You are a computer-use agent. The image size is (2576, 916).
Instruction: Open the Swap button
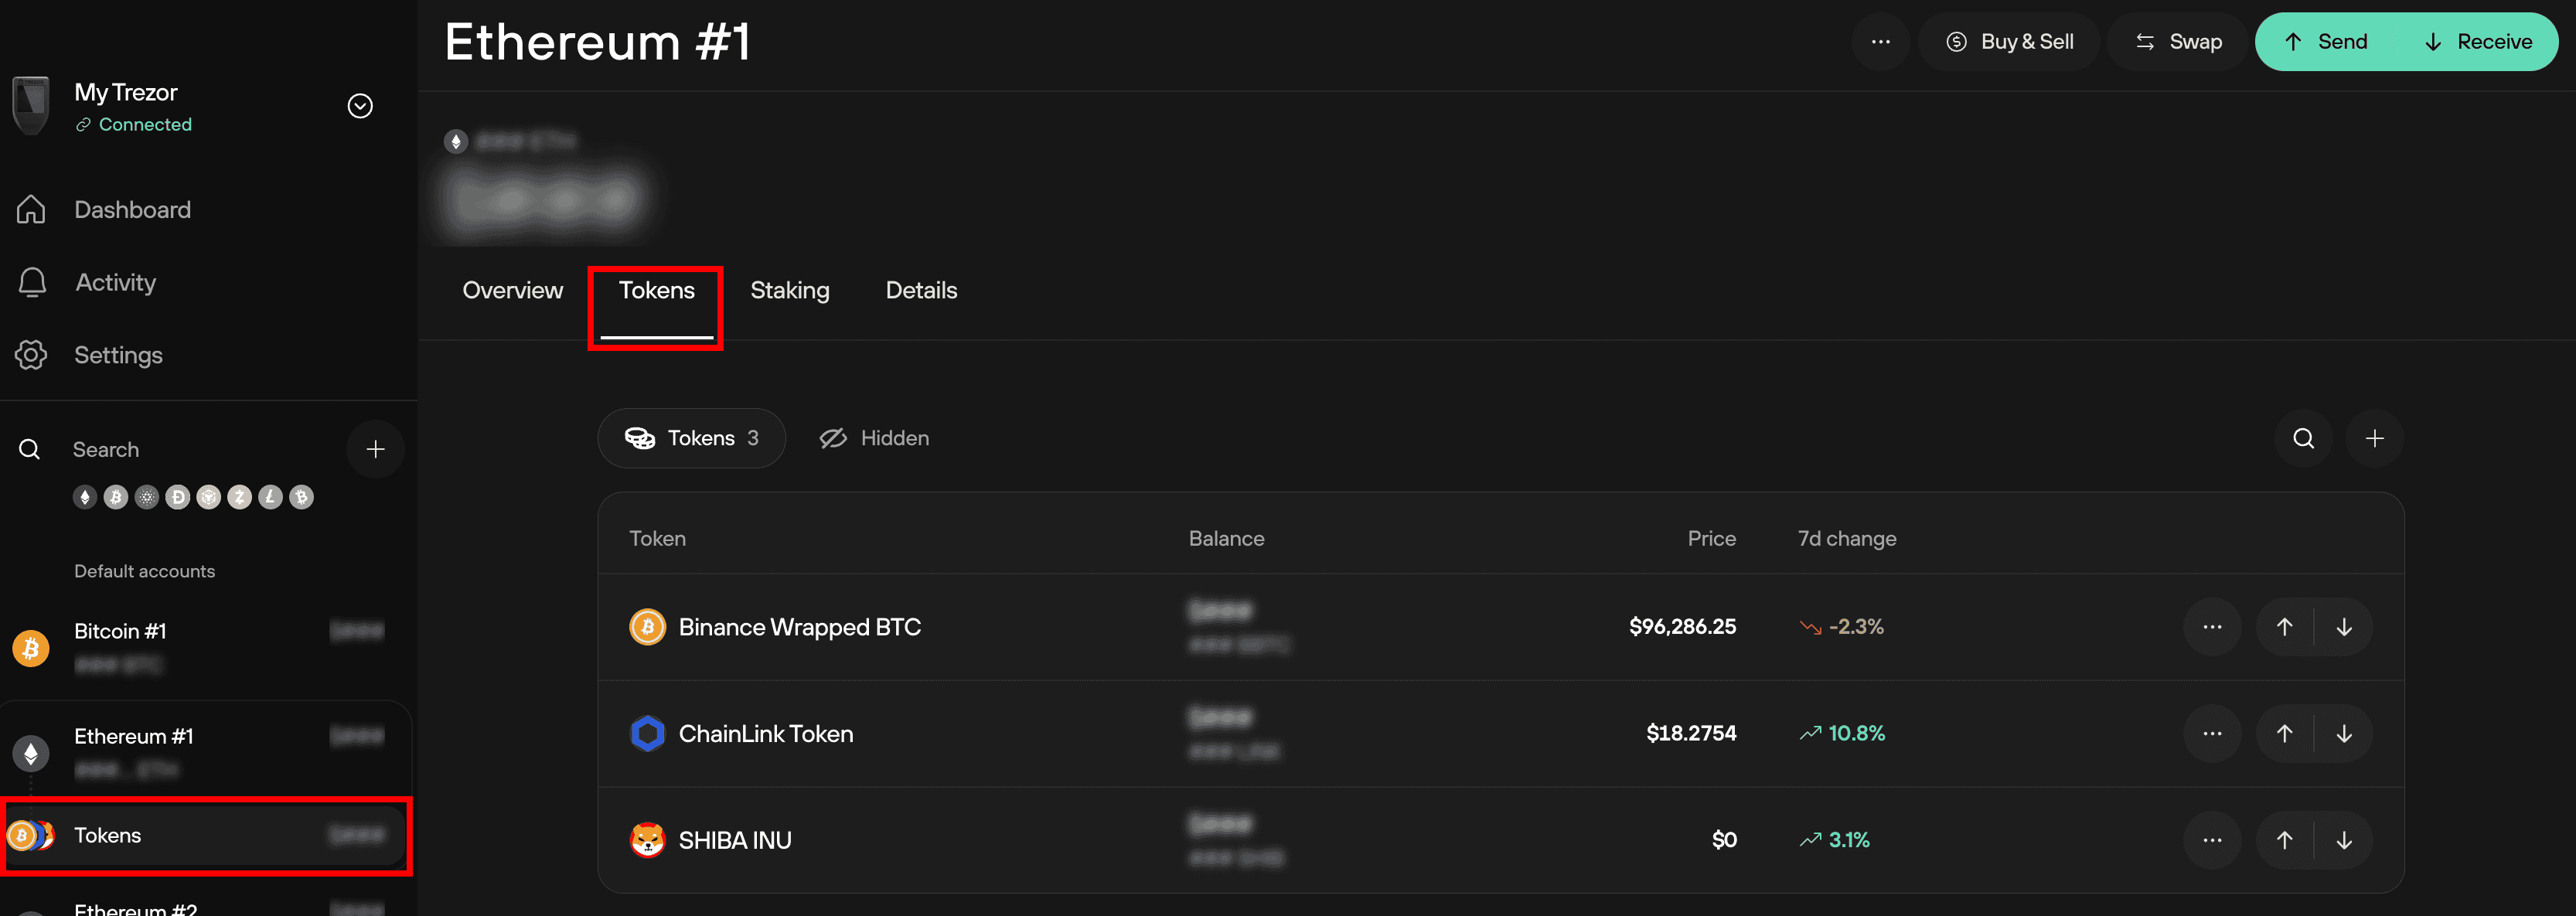point(2178,42)
